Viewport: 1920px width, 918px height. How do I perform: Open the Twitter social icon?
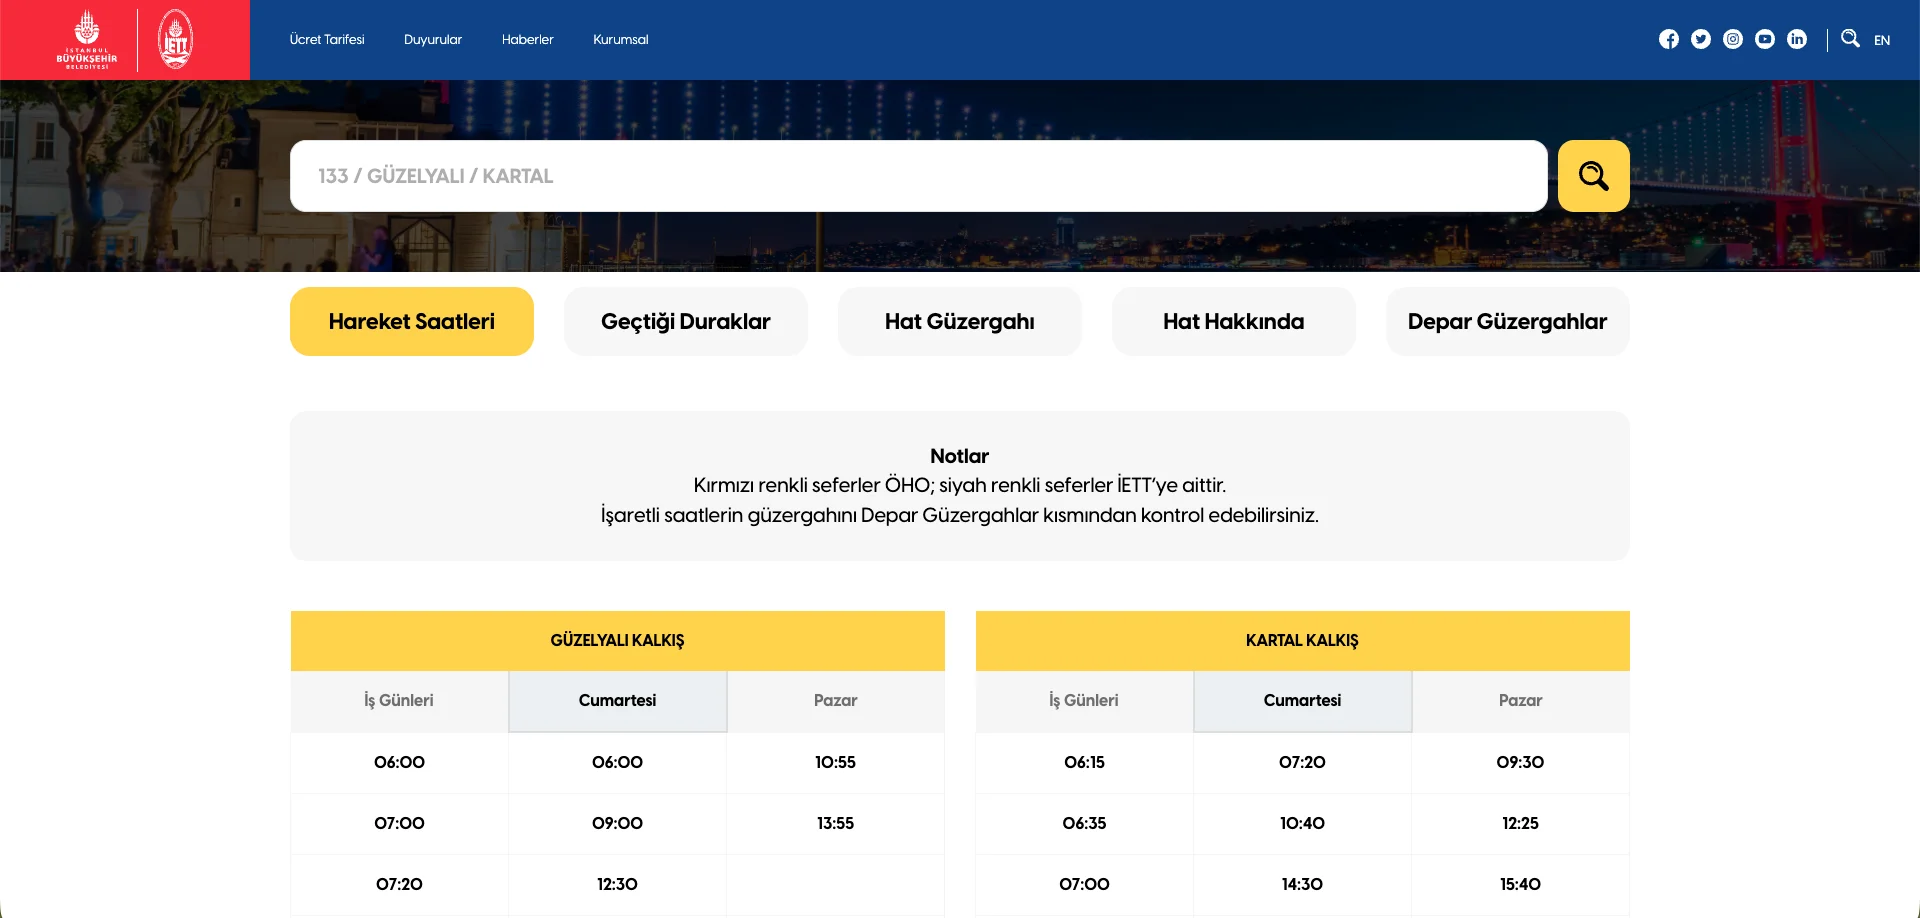click(x=1701, y=39)
